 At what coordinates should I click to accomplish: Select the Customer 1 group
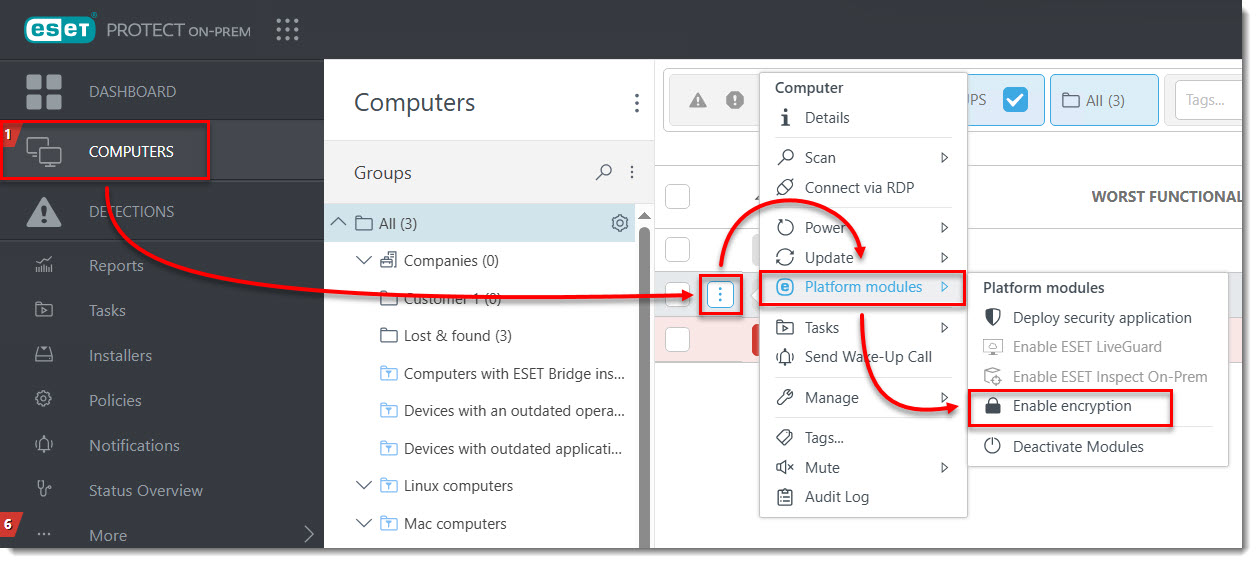[452, 298]
